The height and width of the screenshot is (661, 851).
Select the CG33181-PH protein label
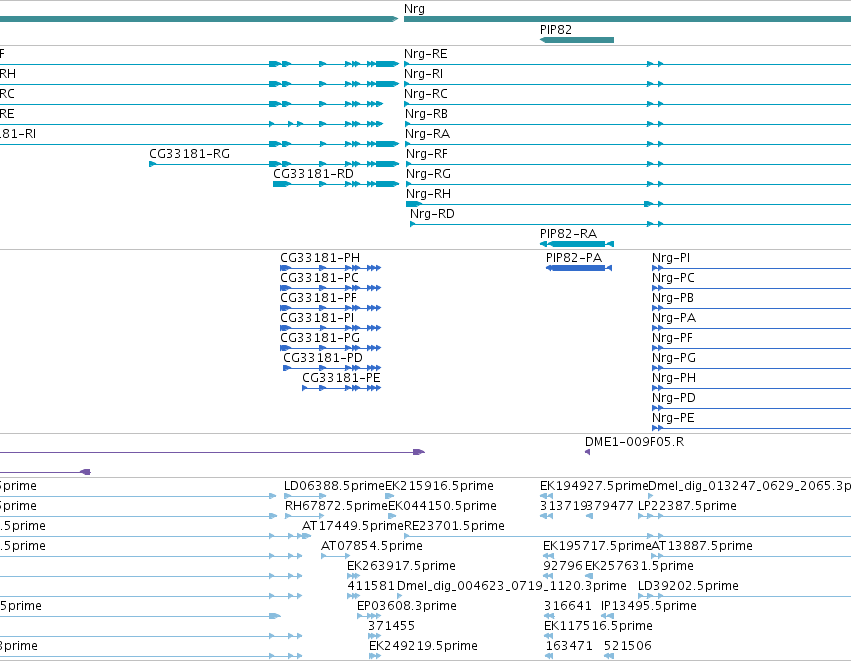tap(320, 258)
